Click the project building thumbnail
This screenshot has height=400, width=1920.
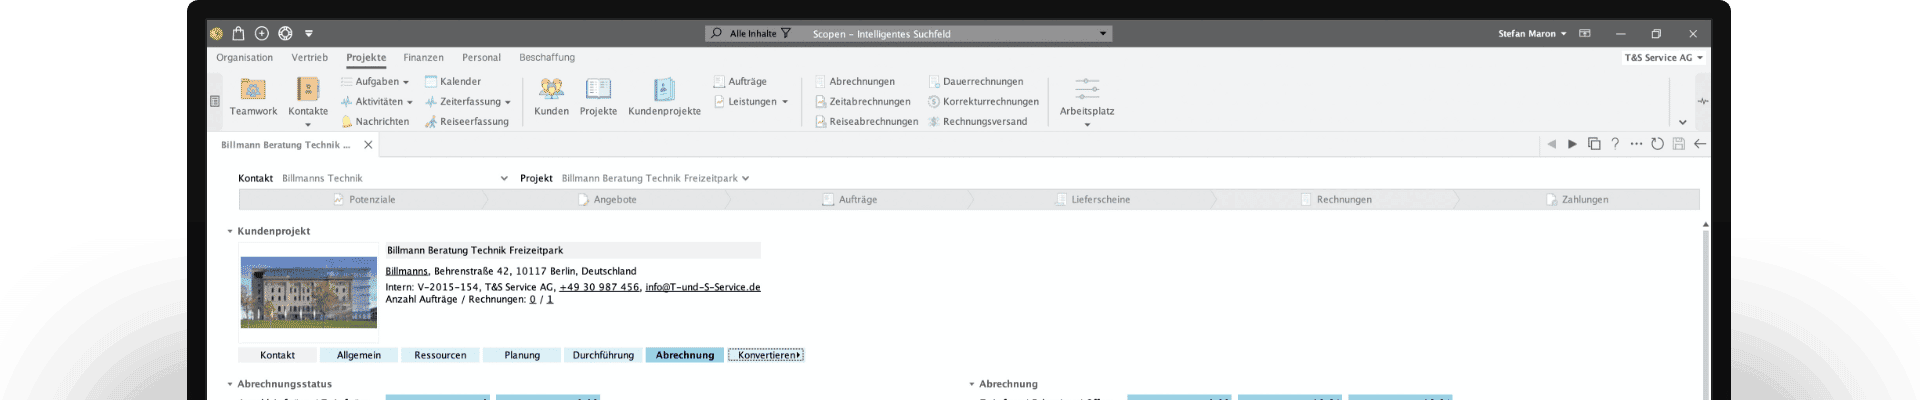pos(309,292)
